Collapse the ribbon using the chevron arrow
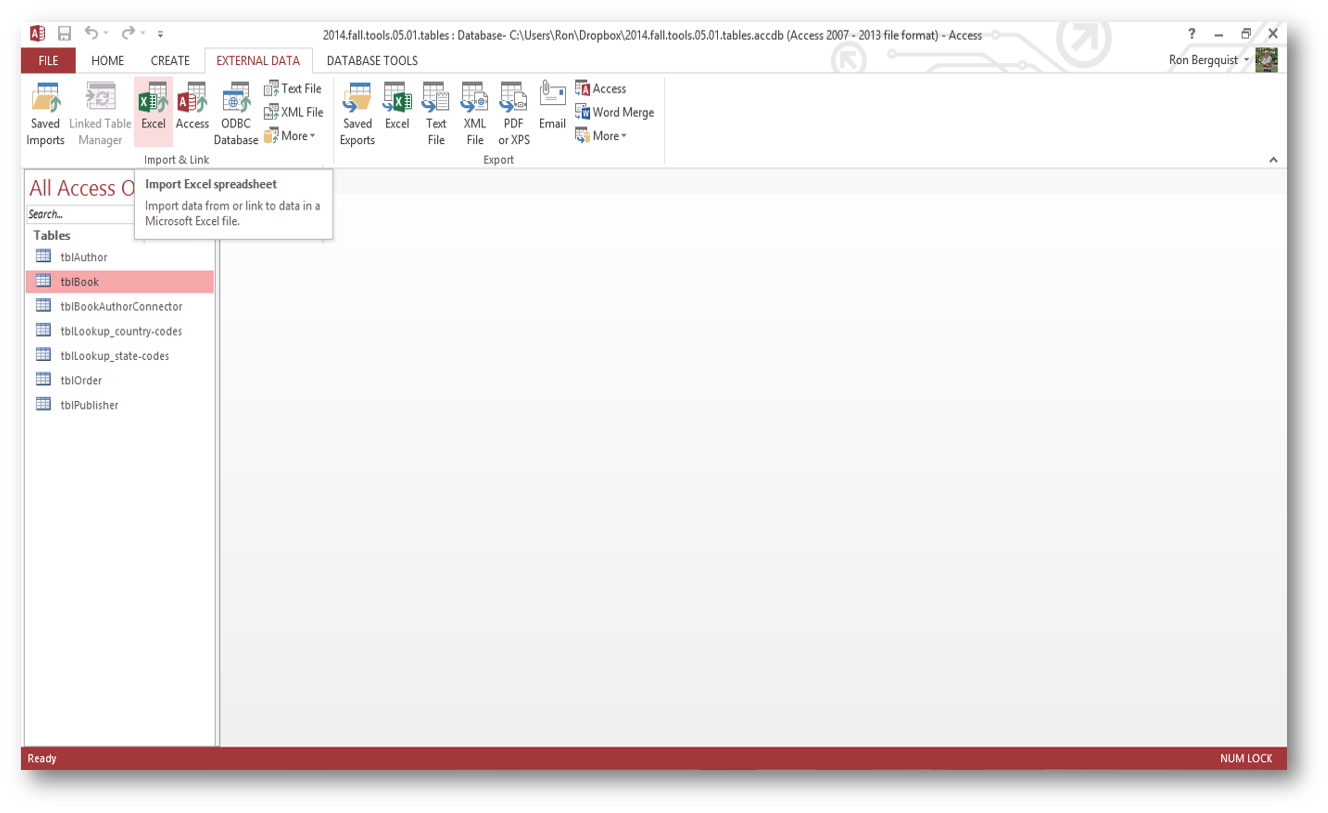The width and height of the screenshot is (1328, 813). (x=1273, y=160)
